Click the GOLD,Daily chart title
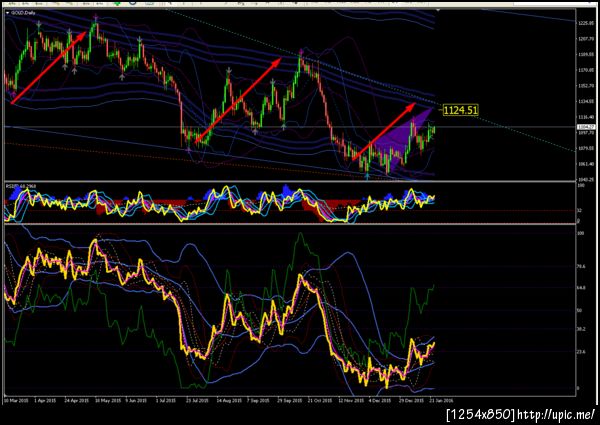 [23, 13]
